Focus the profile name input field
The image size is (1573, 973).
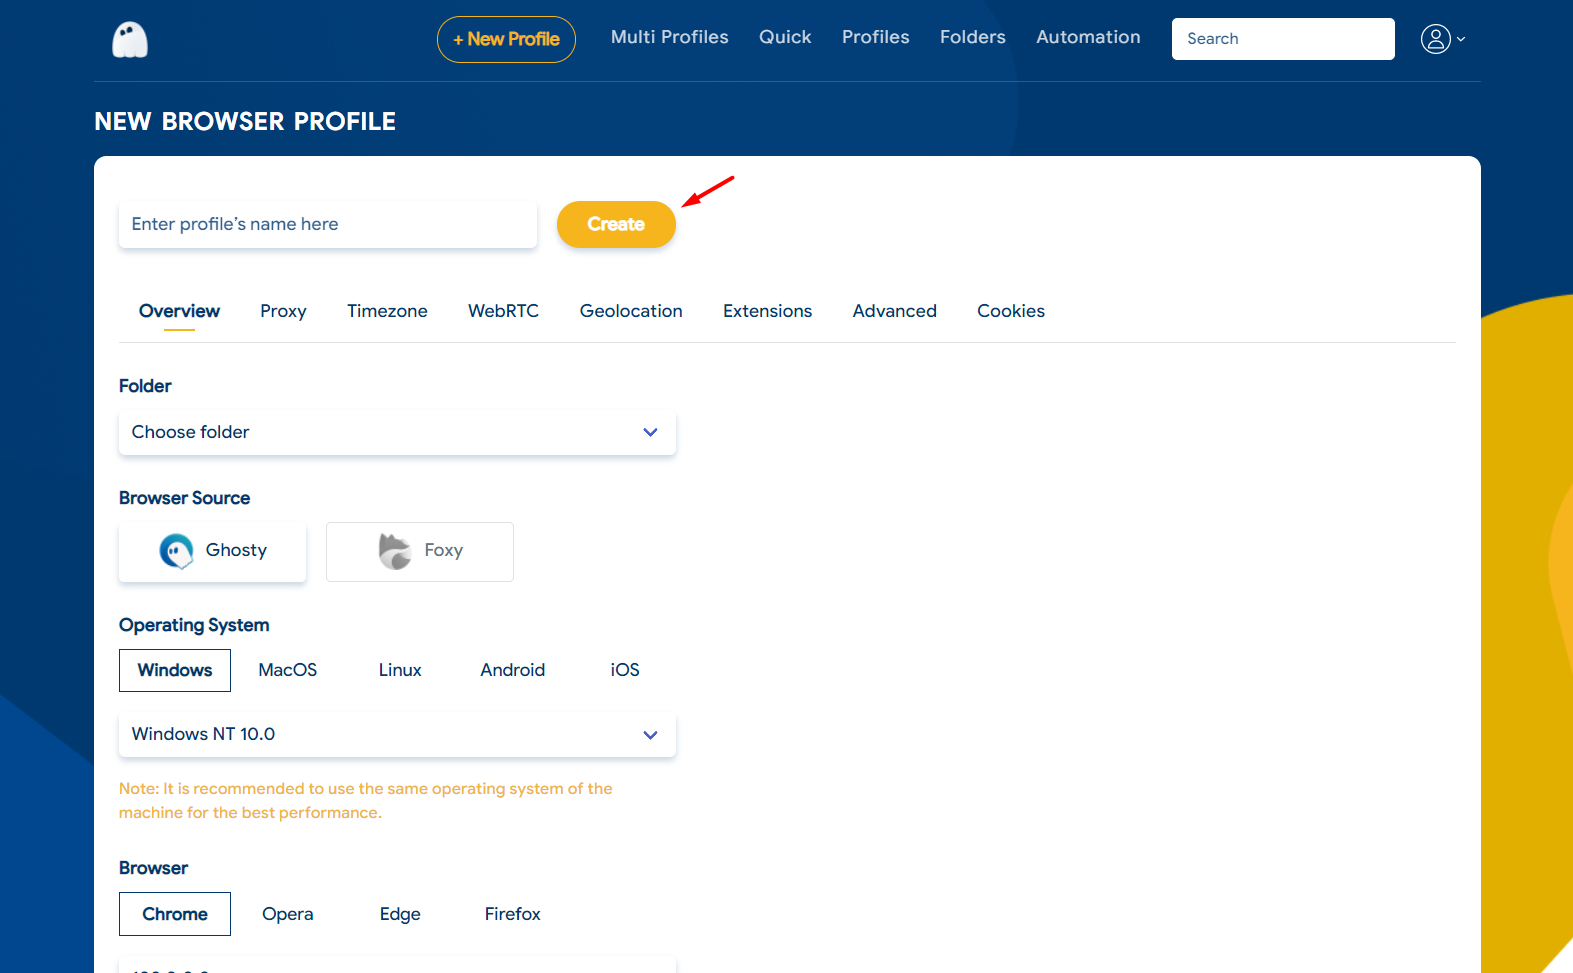[327, 224]
